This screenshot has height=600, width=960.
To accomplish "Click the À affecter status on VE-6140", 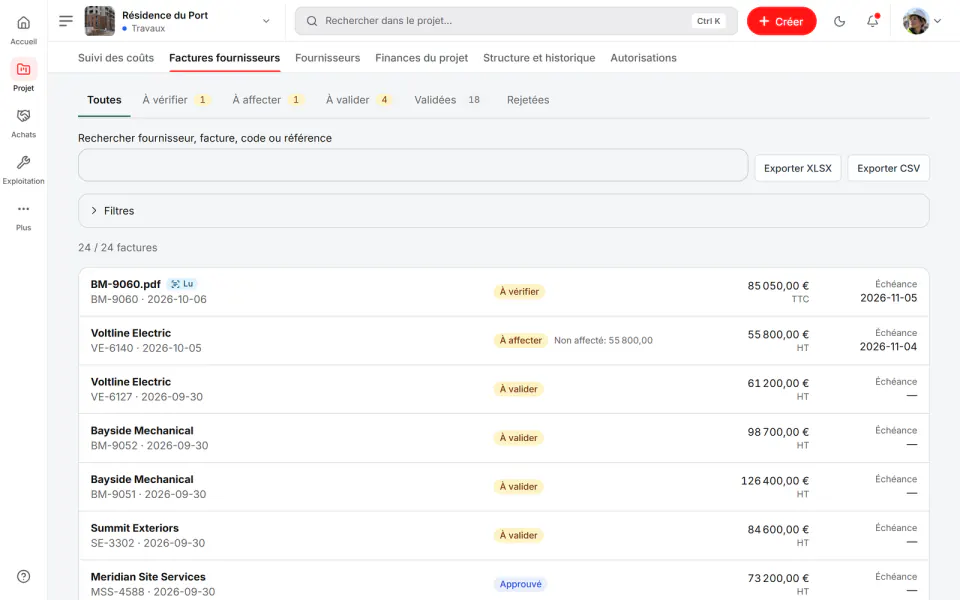I will click(520, 340).
